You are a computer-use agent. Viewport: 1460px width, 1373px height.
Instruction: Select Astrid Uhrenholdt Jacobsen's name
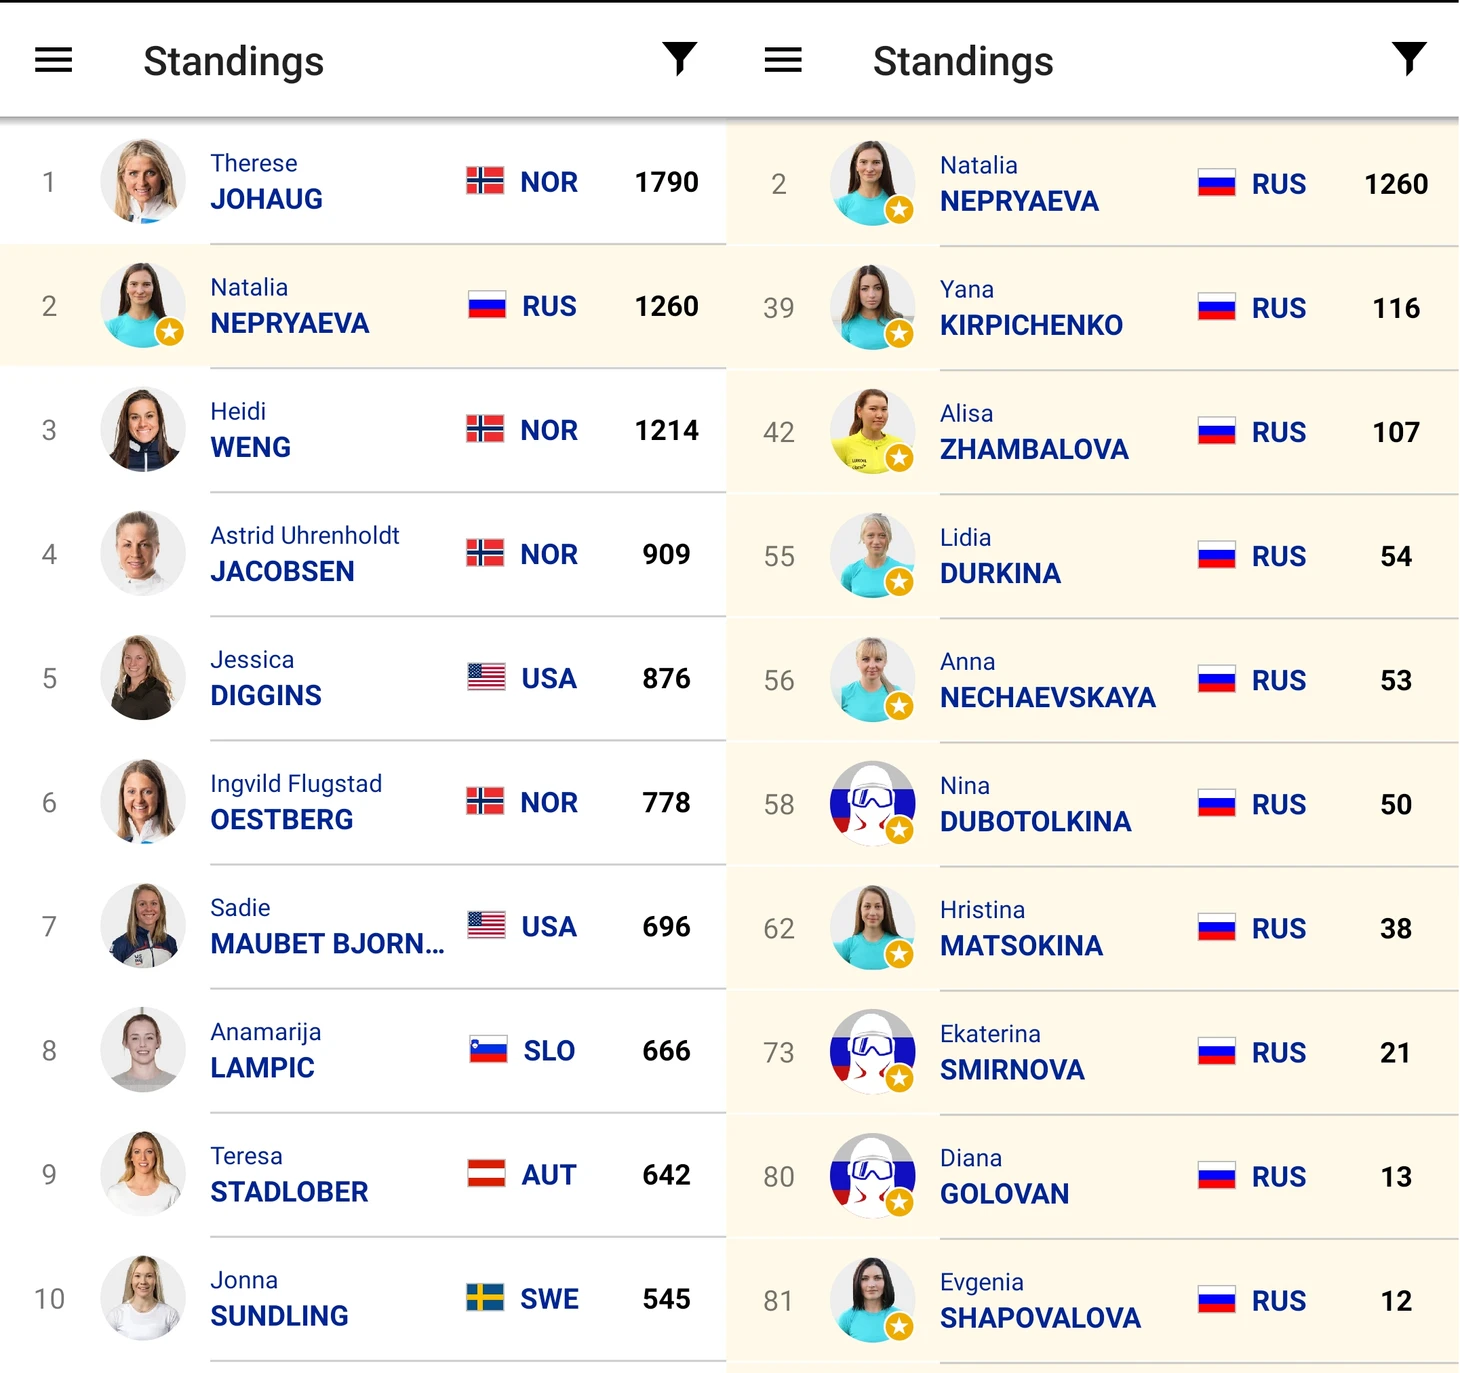(304, 554)
